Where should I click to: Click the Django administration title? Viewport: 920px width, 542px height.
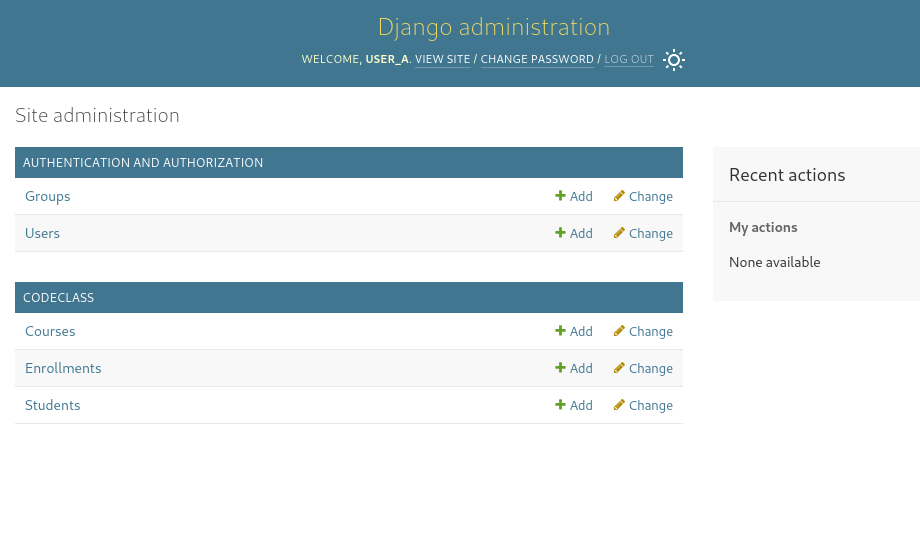point(493,27)
